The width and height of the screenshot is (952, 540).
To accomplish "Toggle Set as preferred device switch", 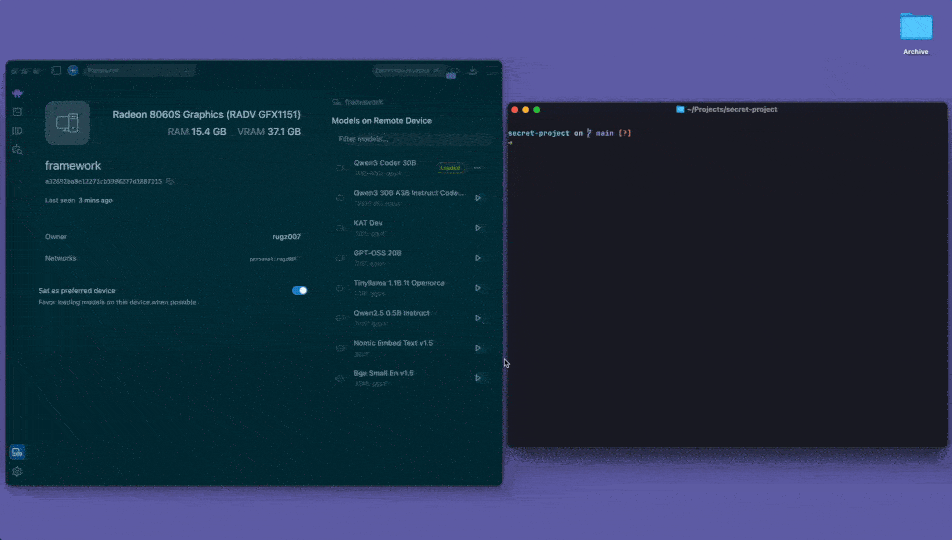I will click(299, 290).
